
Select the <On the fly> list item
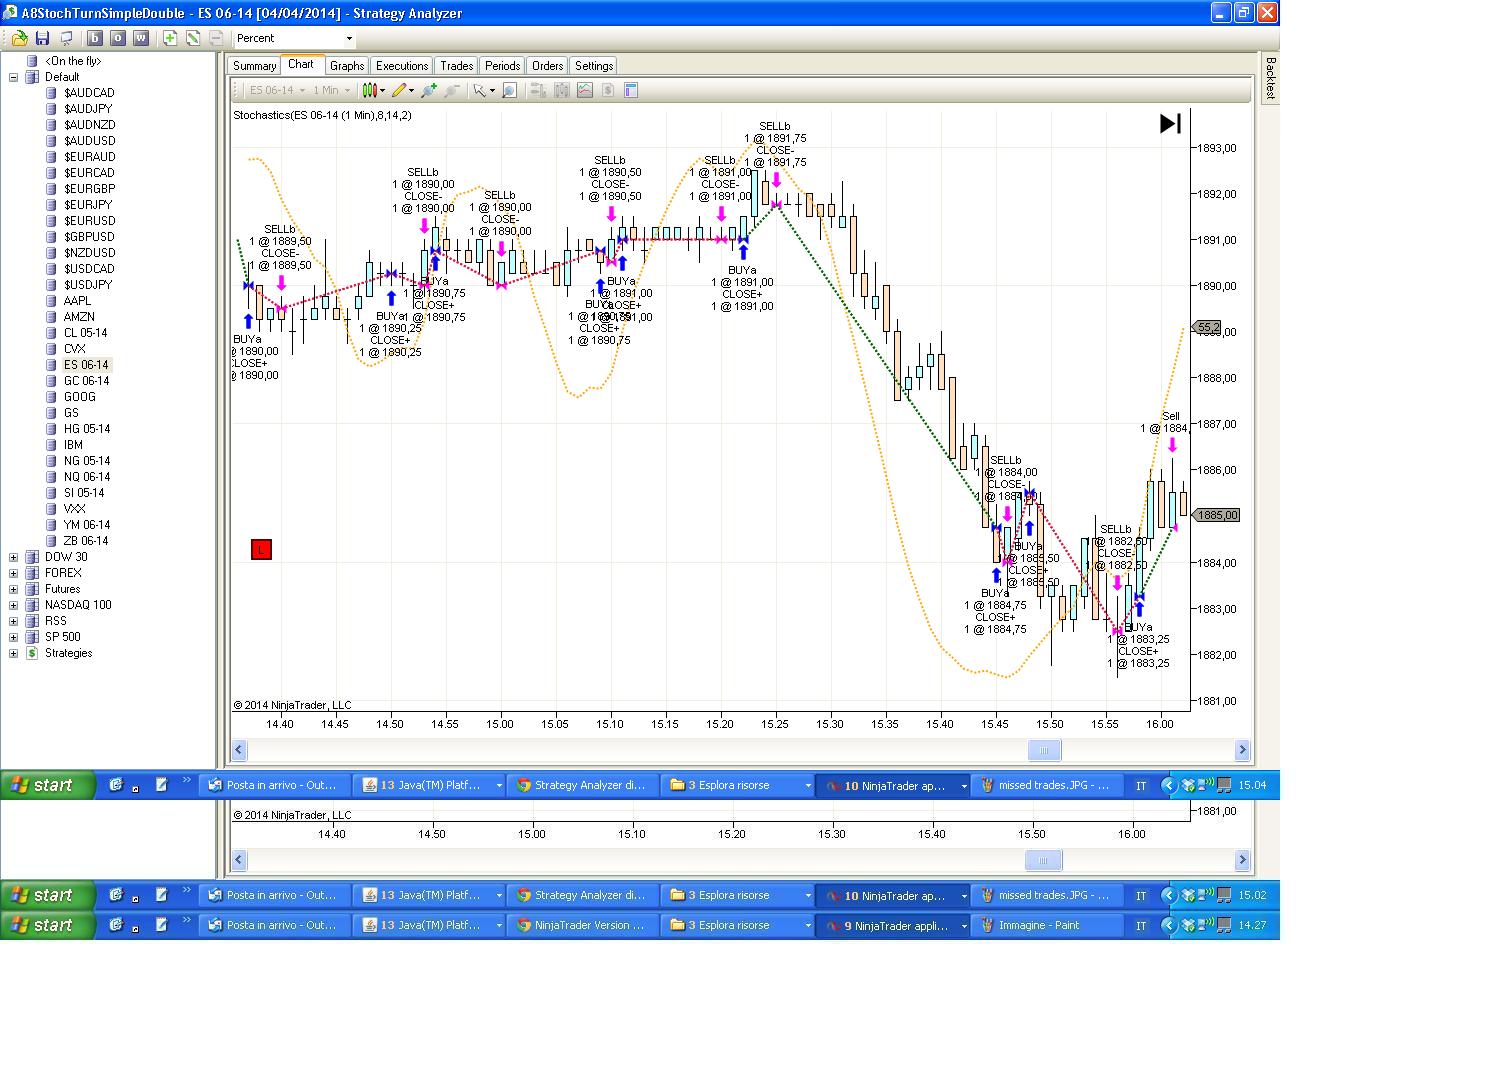tap(73, 61)
